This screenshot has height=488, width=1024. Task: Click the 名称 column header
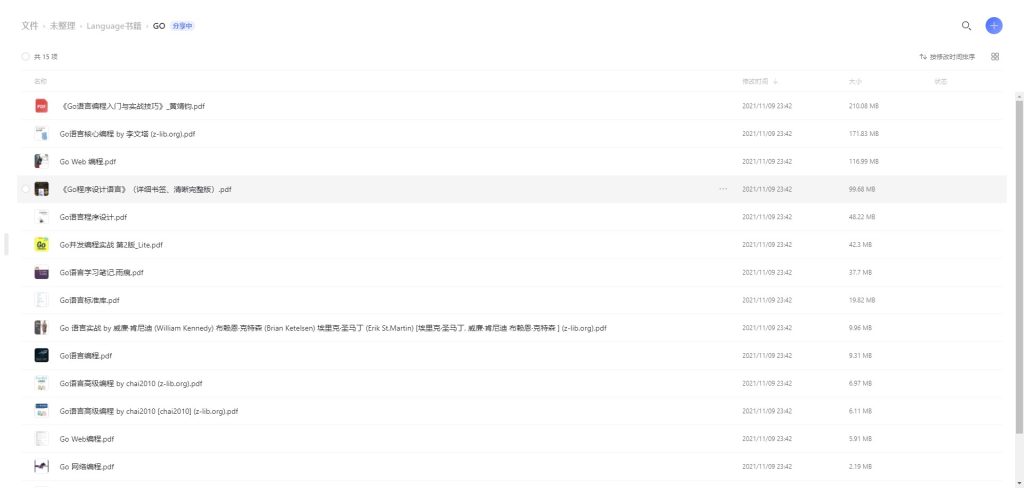pos(40,82)
